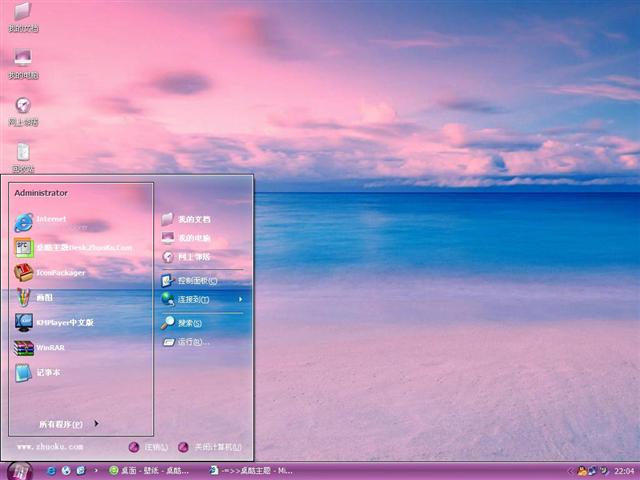Click the network connection tray icon
The height and width of the screenshot is (480, 640).
pos(592,471)
